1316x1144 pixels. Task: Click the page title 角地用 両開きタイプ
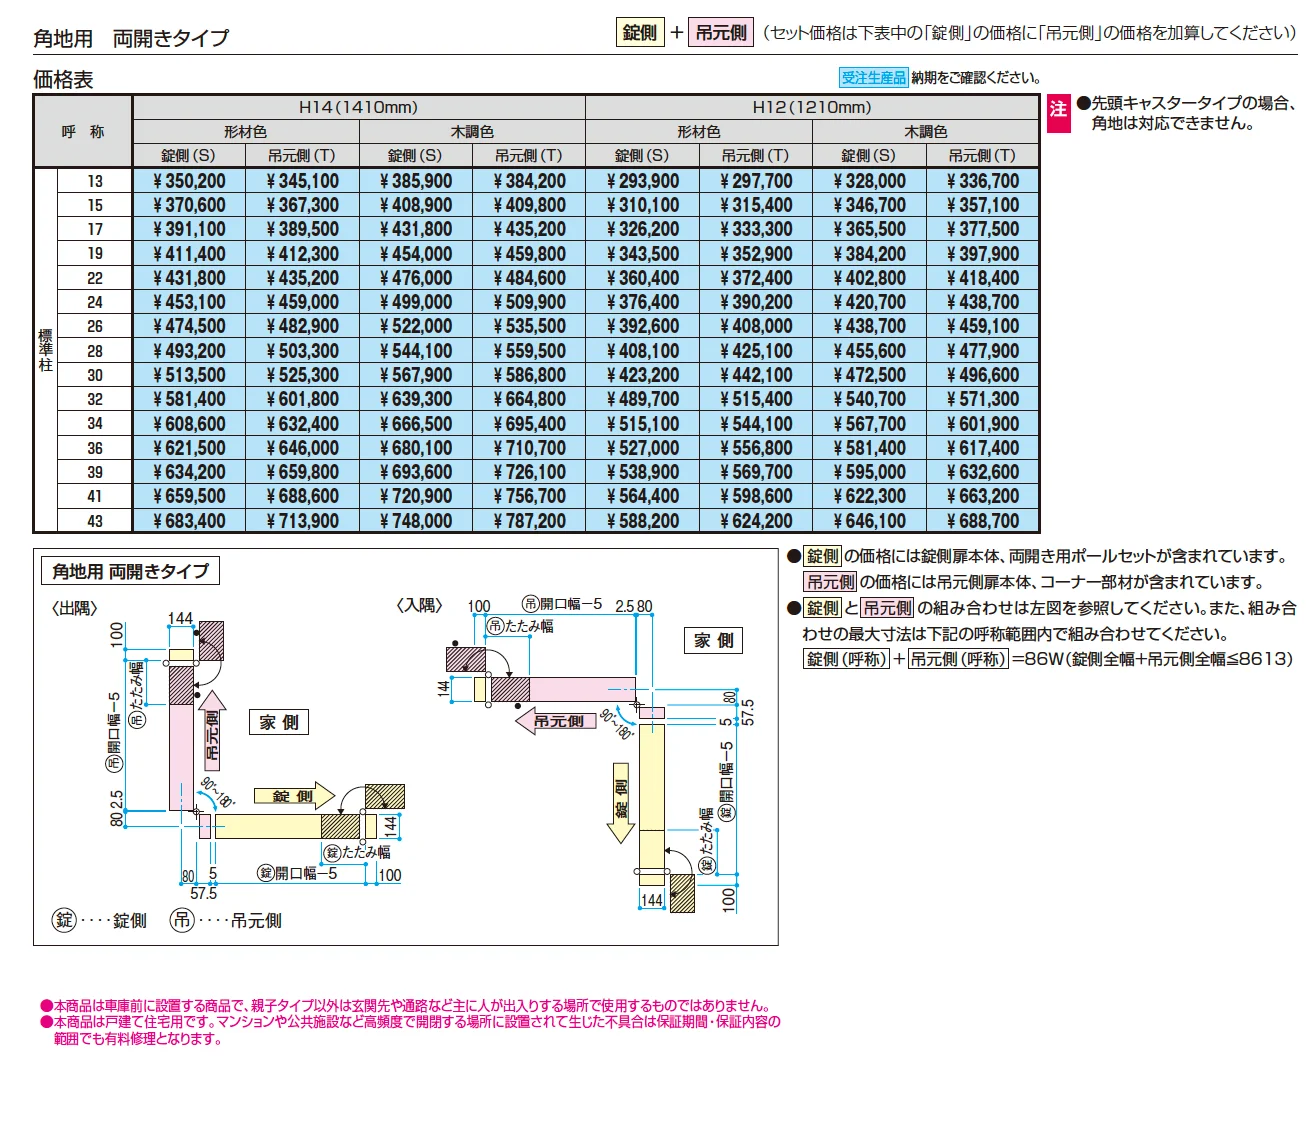coord(131,38)
